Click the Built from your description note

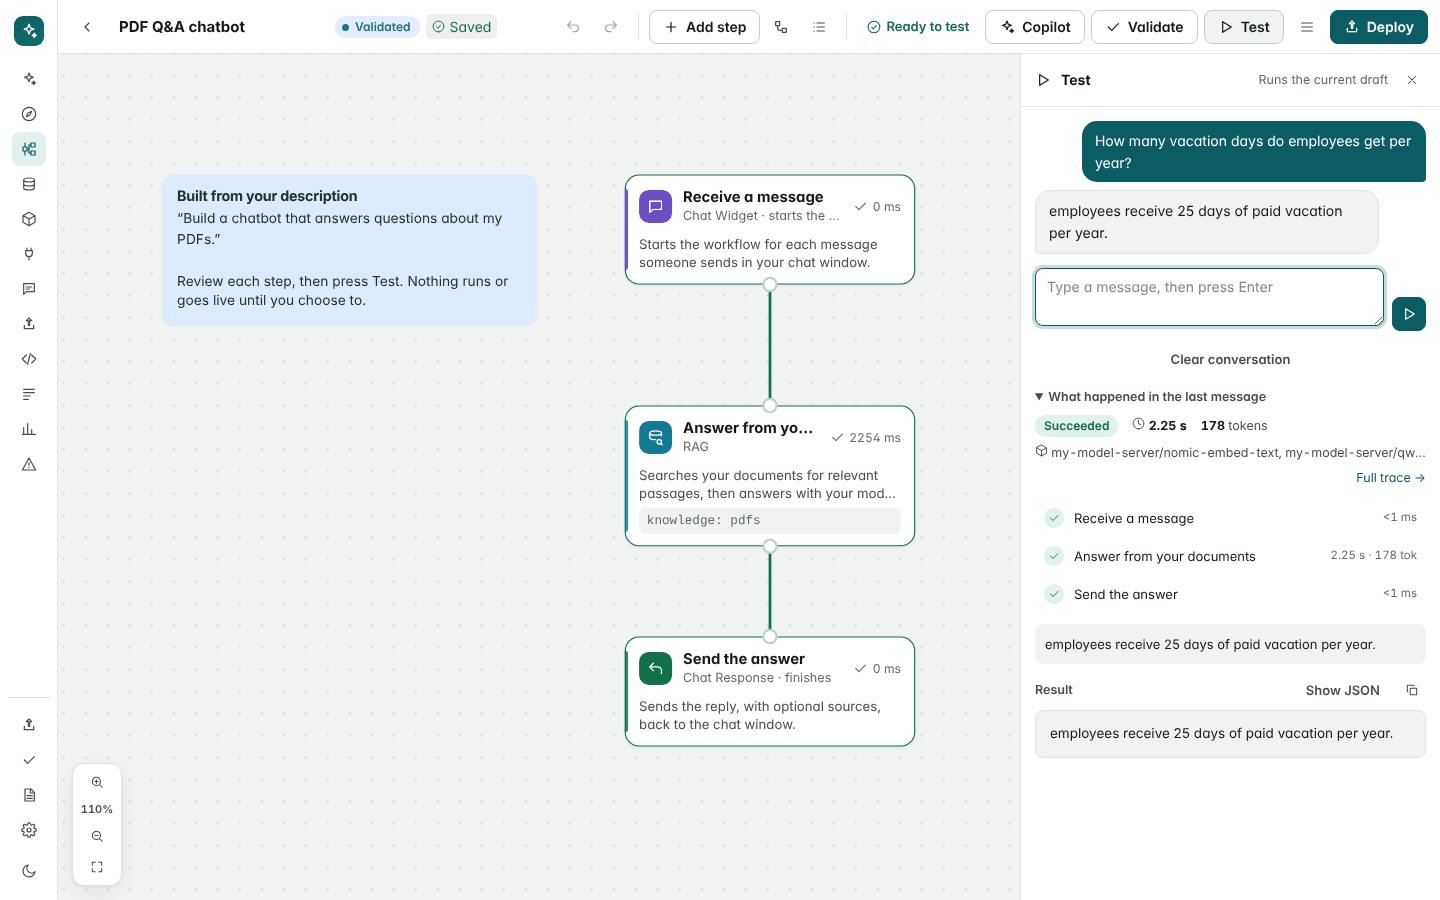point(350,249)
